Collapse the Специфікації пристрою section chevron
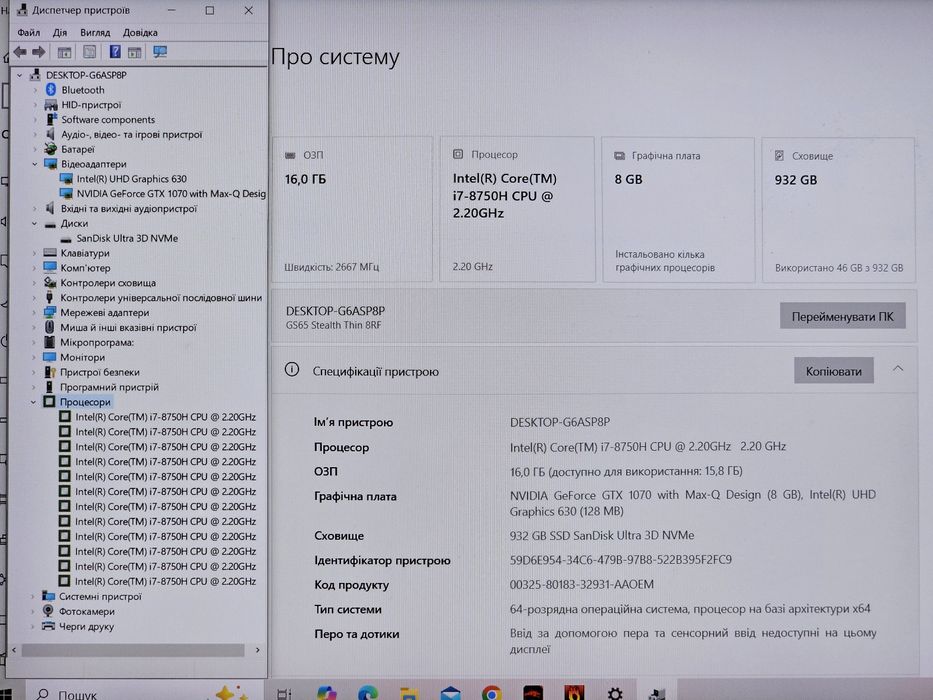Viewport: 933px width, 700px height. click(897, 369)
